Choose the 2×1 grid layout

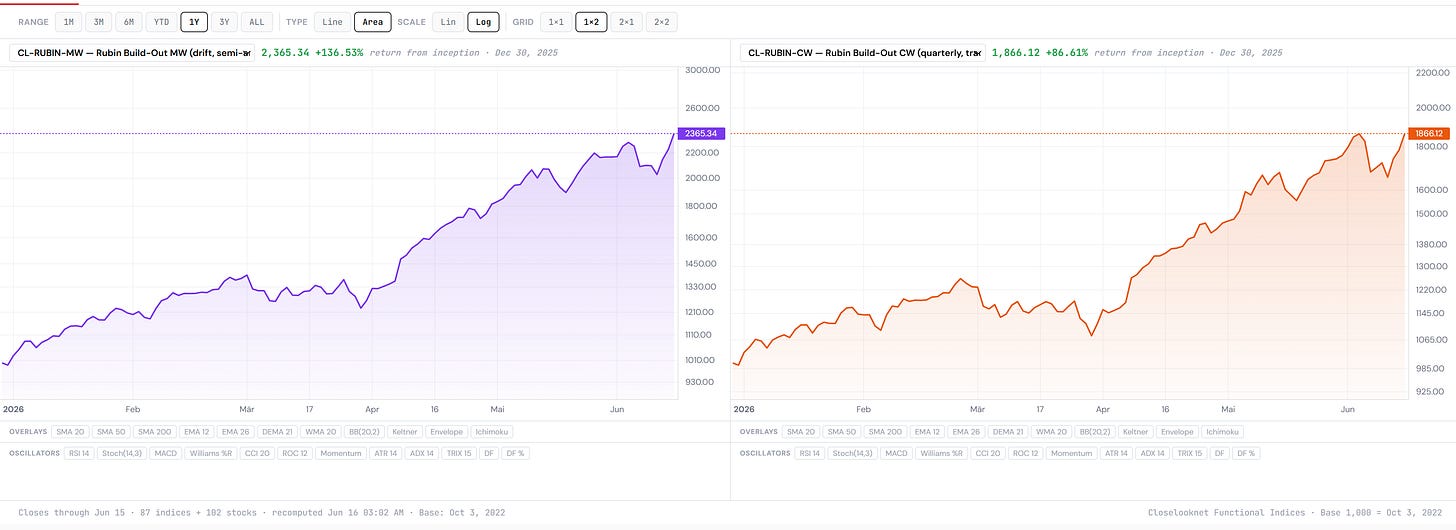(626, 22)
